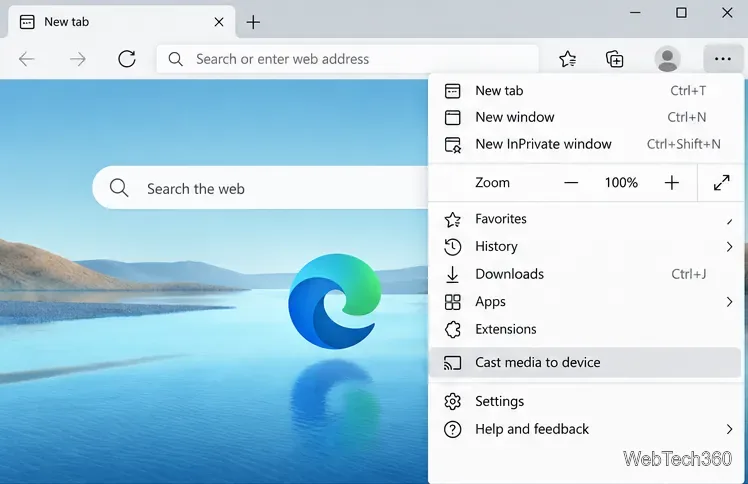Choose New tab from the menu
This screenshot has width=748, height=484.
(x=586, y=91)
